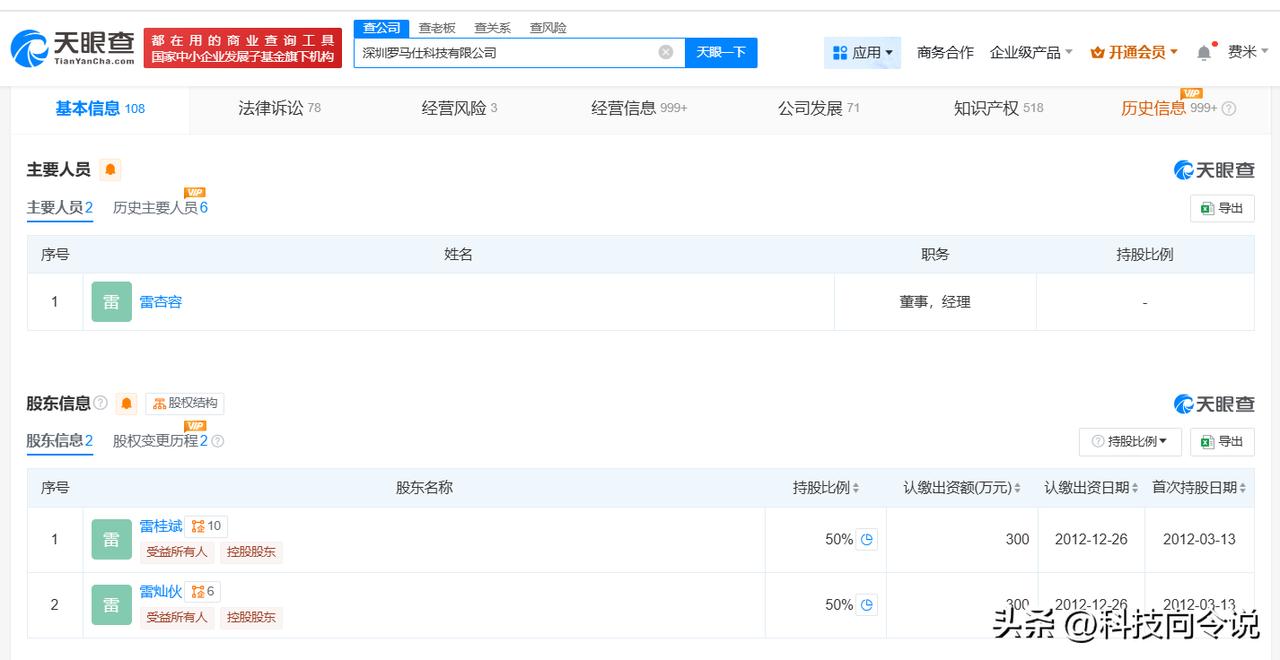Select the 主要人员 2 sub-tab
The width and height of the screenshot is (1280, 660).
tap(60, 208)
